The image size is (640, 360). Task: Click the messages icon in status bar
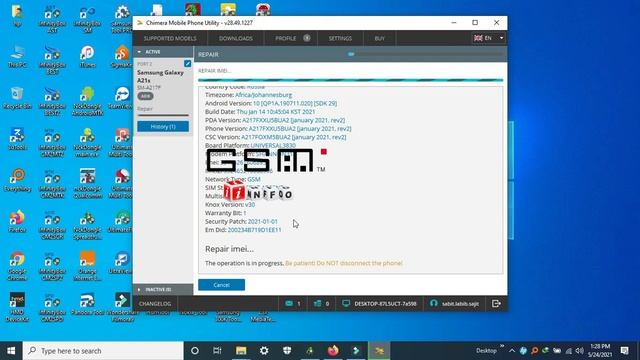pyautogui.click(x=289, y=303)
